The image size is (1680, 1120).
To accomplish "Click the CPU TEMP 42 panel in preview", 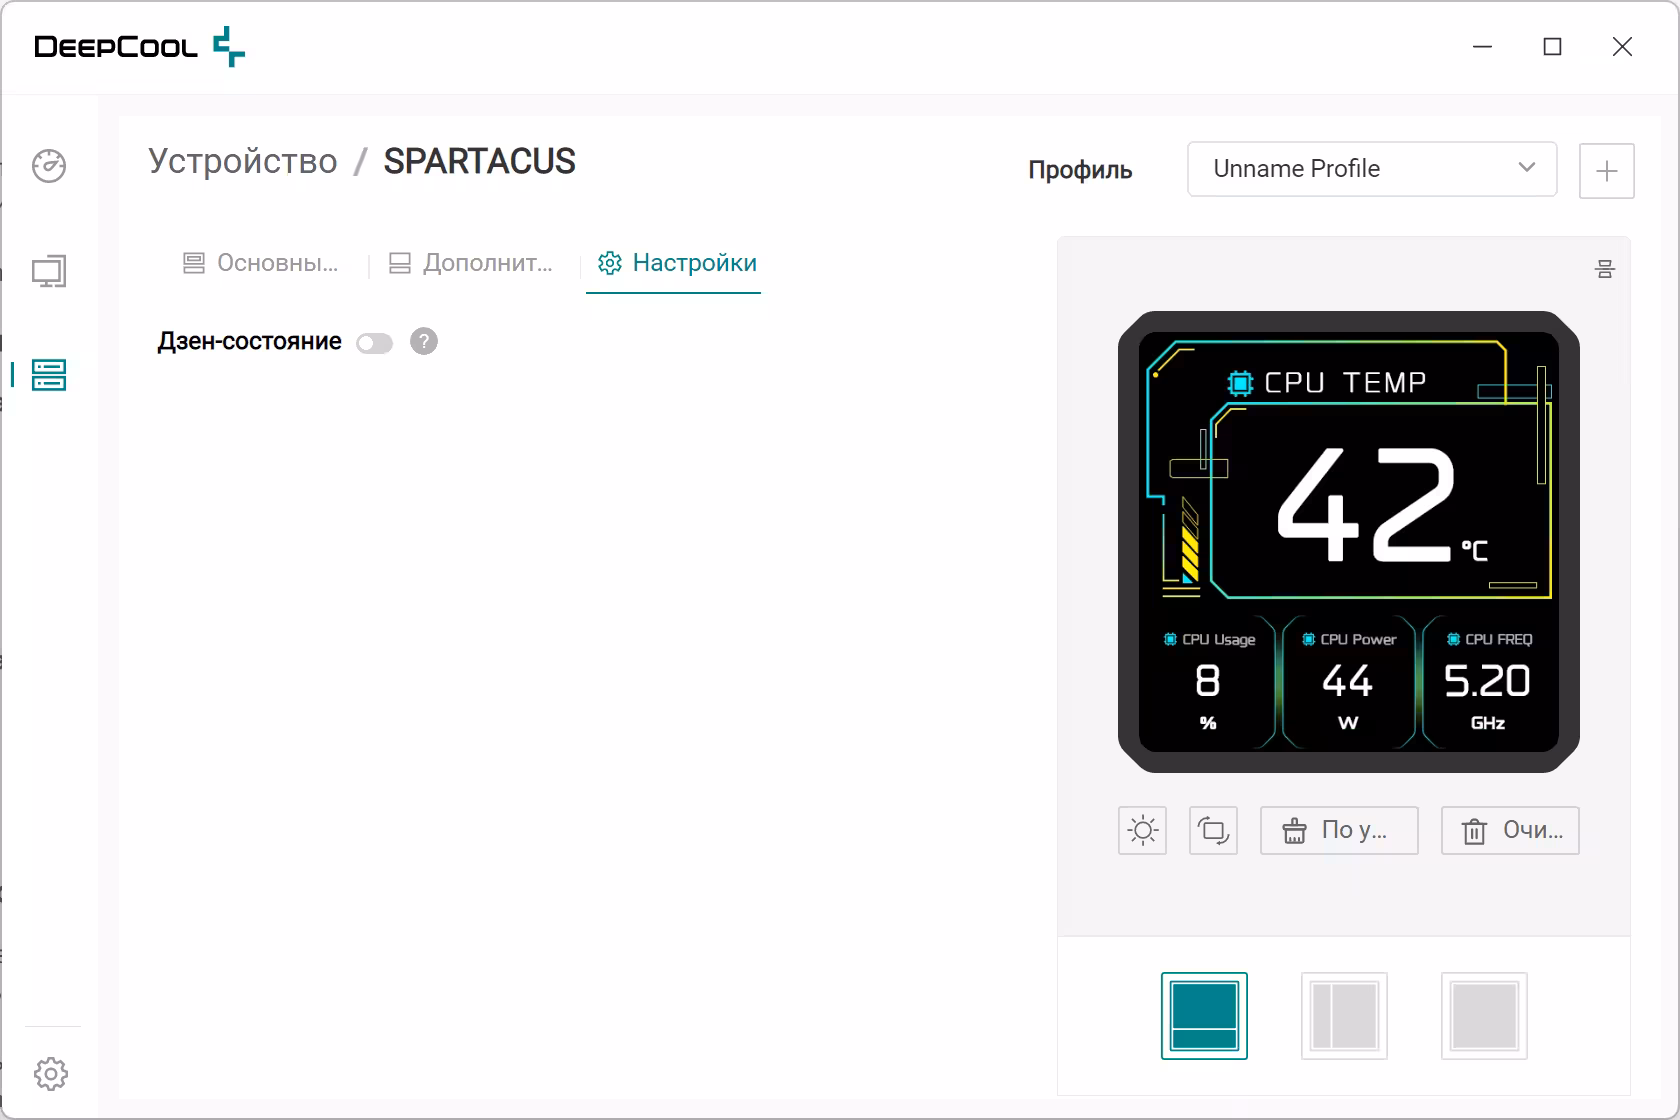I will [1348, 470].
